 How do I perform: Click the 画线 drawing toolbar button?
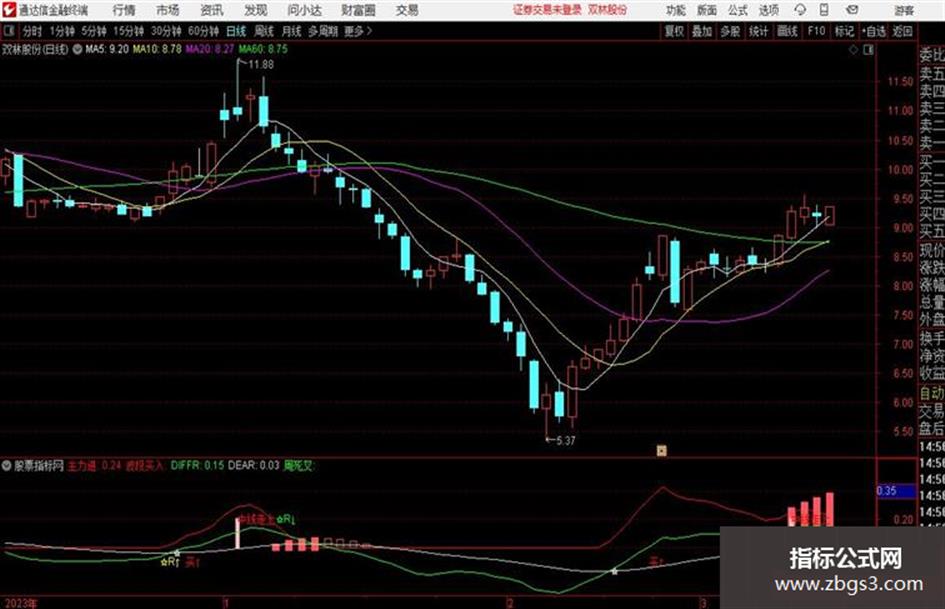point(787,31)
